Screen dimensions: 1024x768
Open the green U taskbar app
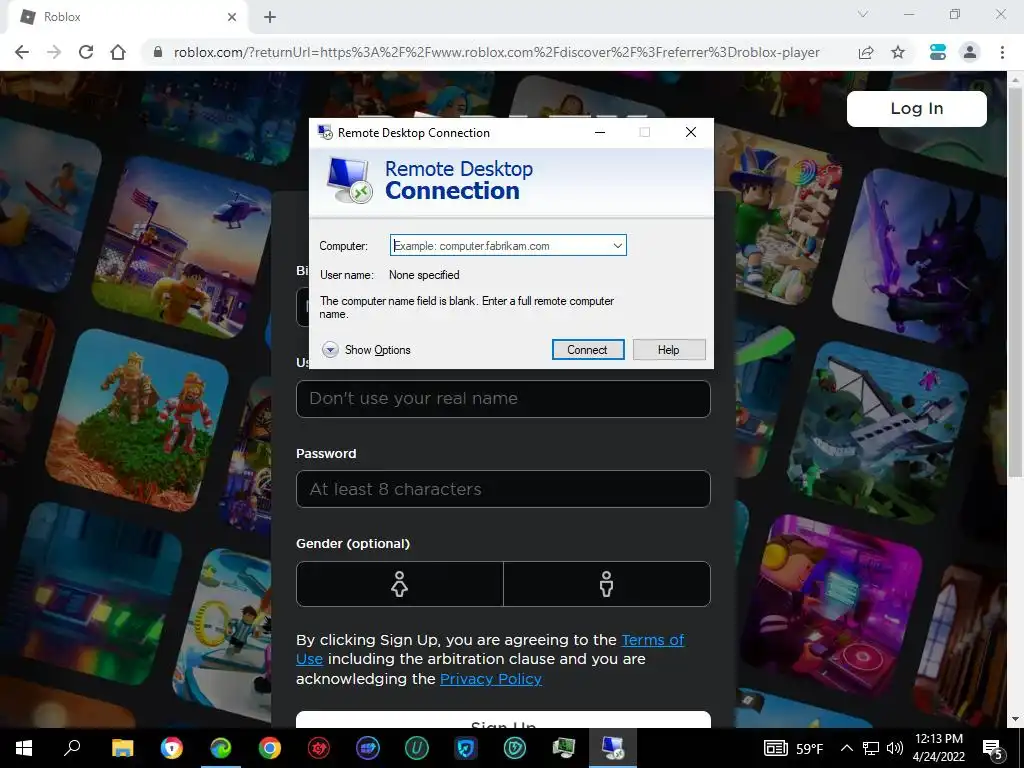pos(417,748)
